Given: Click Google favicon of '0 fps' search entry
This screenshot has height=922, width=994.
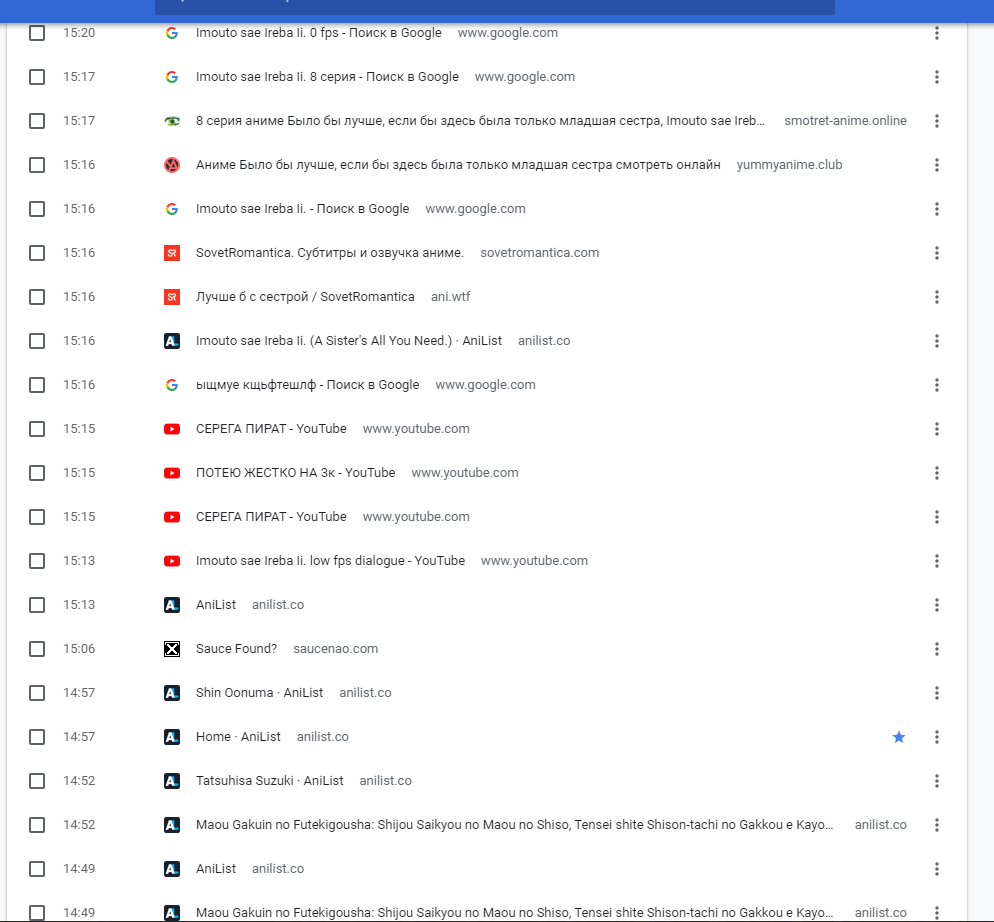Looking at the screenshot, I should pyautogui.click(x=172, y=33).
